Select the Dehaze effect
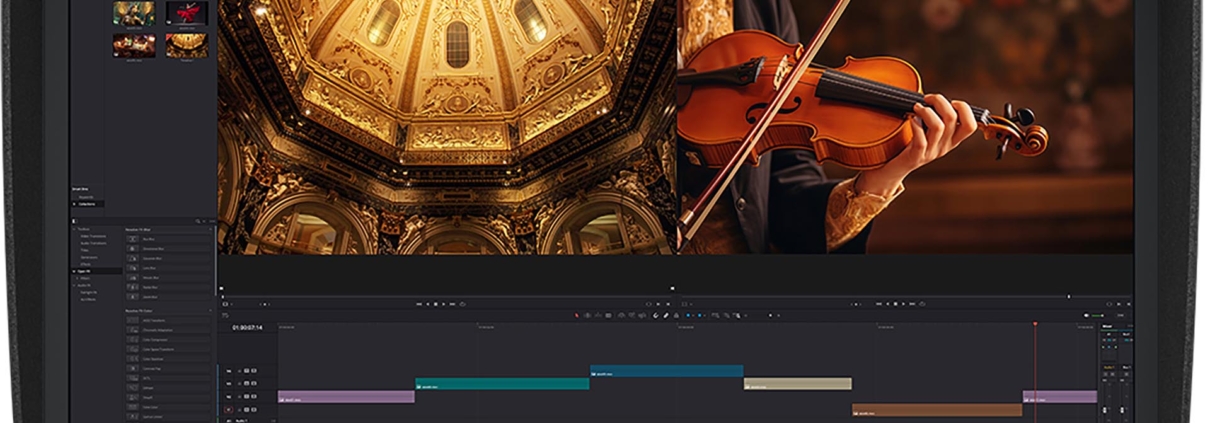Image resolution: width=1210 pixels, height=423 pixels. (x=169, y=388)
